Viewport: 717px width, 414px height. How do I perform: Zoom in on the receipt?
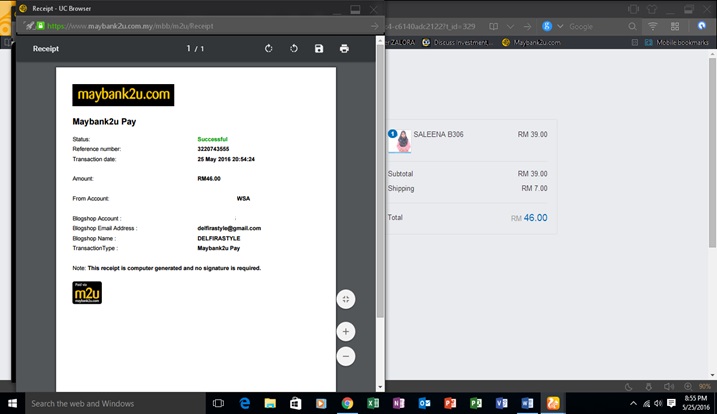pyautogui.click(x=346, y=332)
